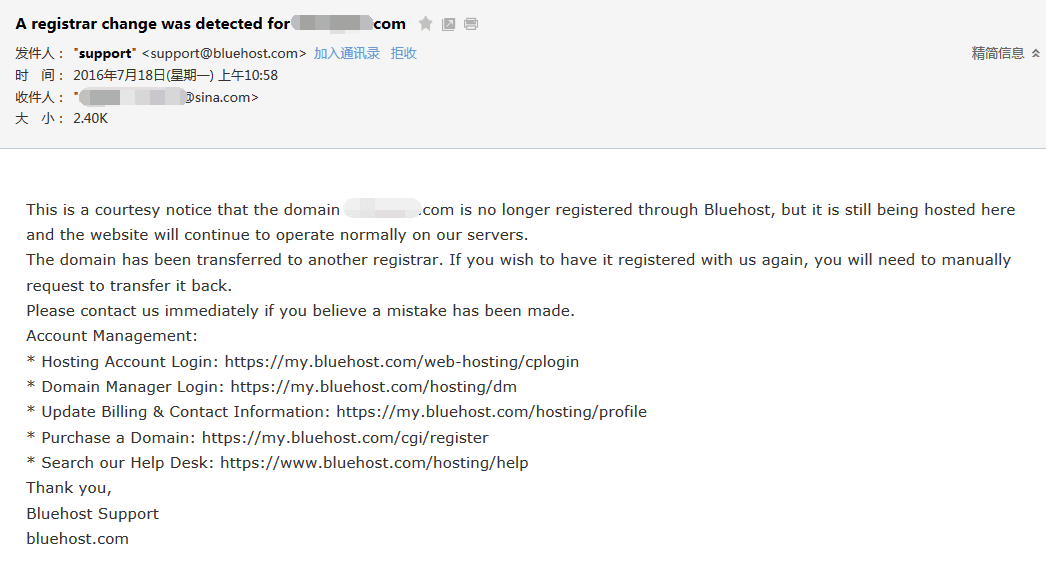This screenshot has height=563, width=1046.
Task: Open the Update Billing & Contact profile URL
Action: click(491, 411)
